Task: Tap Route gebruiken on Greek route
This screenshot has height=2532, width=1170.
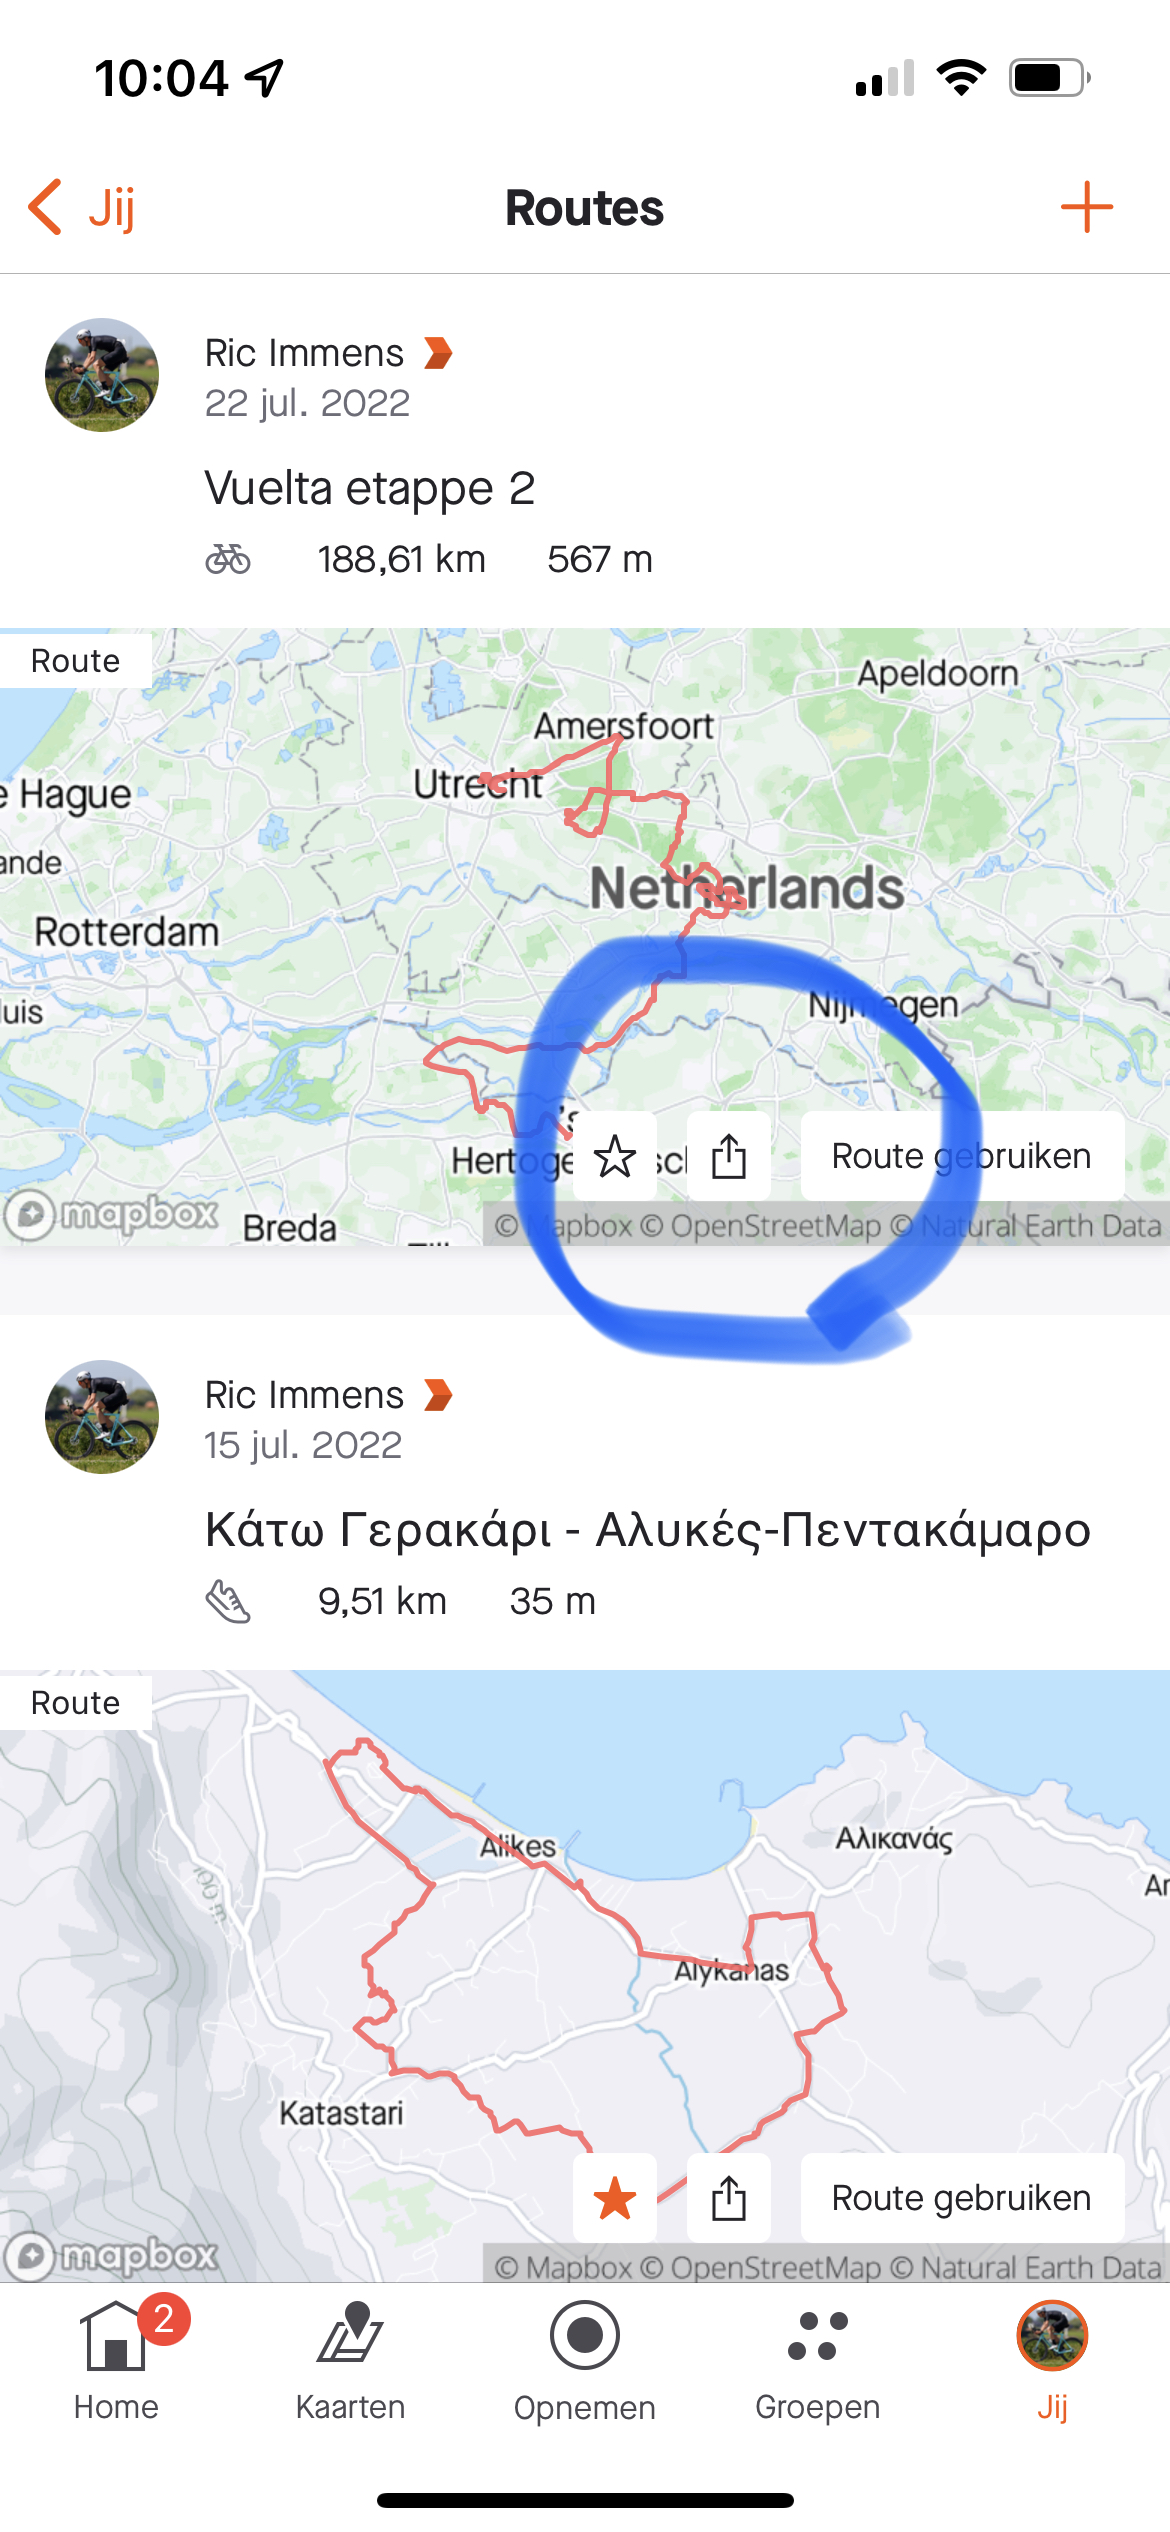Action: tap(962, 2198)
